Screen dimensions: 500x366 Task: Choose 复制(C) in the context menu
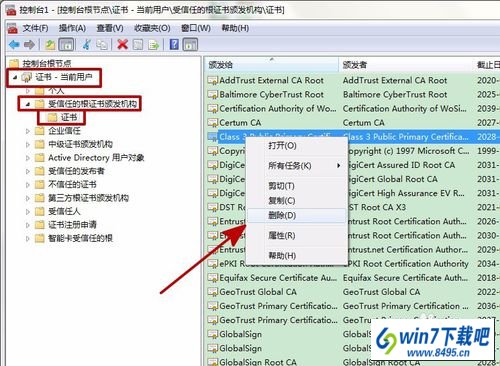click(296, 201)
